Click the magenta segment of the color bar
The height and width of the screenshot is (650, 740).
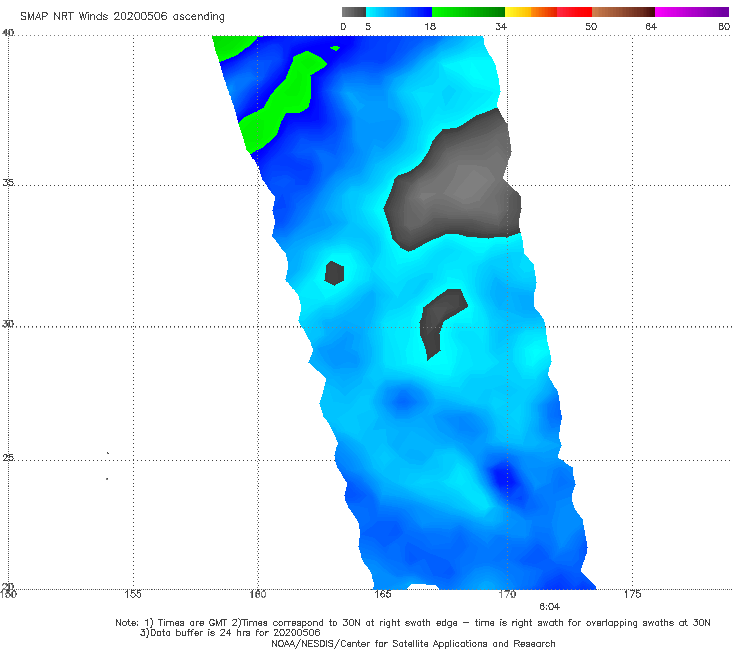coord(692,12)
